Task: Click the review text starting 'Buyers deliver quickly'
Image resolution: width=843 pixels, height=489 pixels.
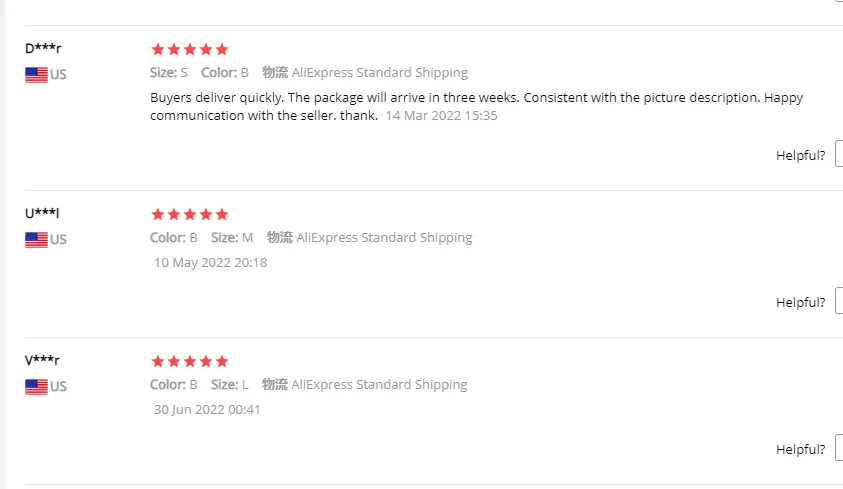Action: (476, 106)
